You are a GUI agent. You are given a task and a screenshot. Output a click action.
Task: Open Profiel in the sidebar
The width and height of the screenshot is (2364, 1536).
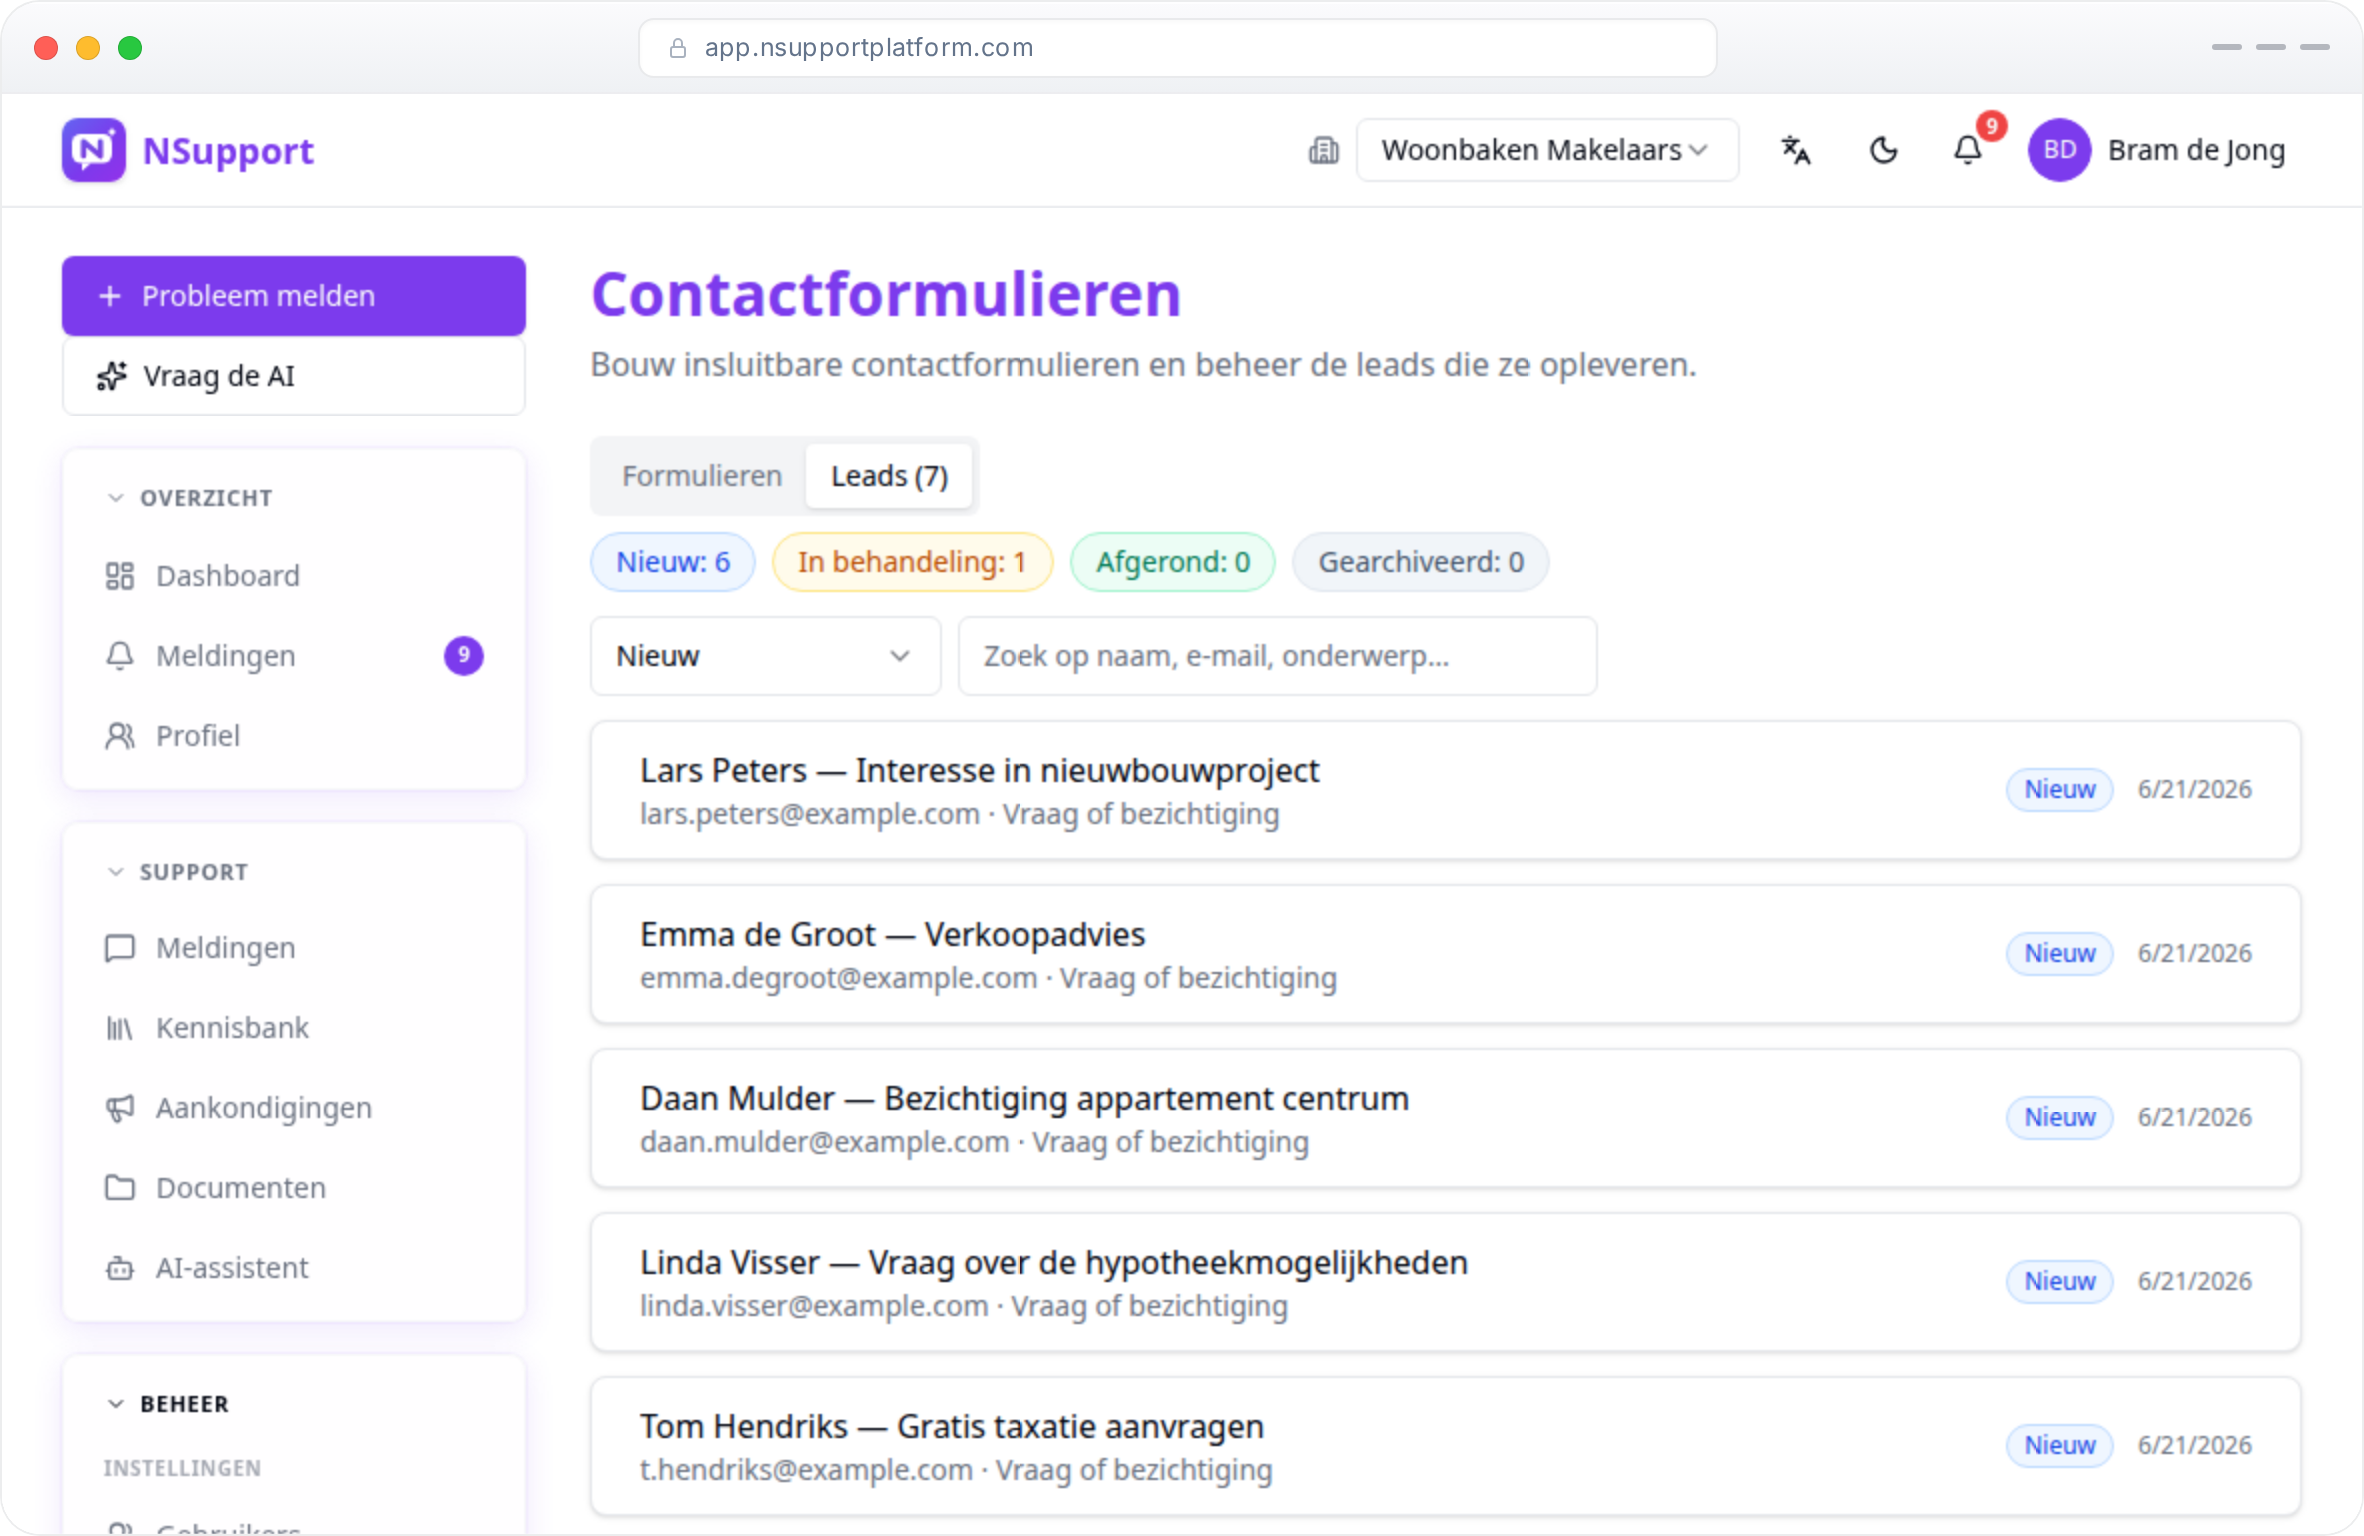294,736
